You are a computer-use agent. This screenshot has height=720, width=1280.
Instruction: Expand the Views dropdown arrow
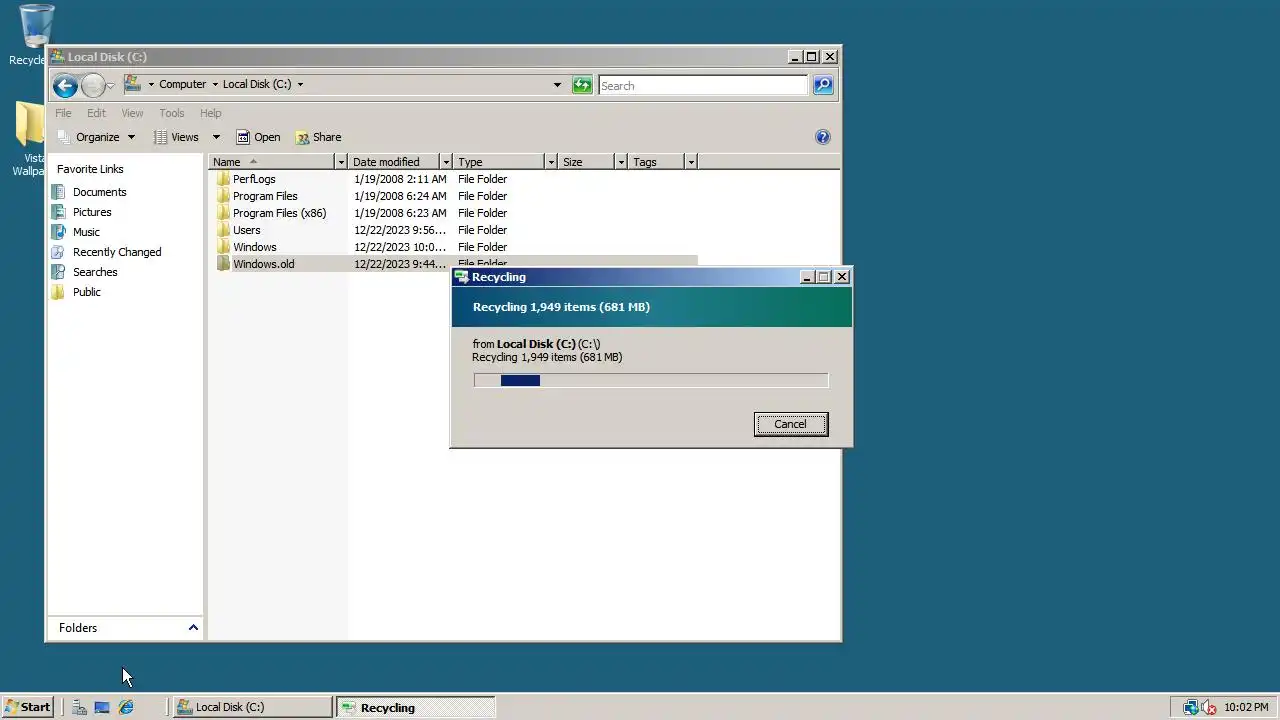click(x=215, y=137)
